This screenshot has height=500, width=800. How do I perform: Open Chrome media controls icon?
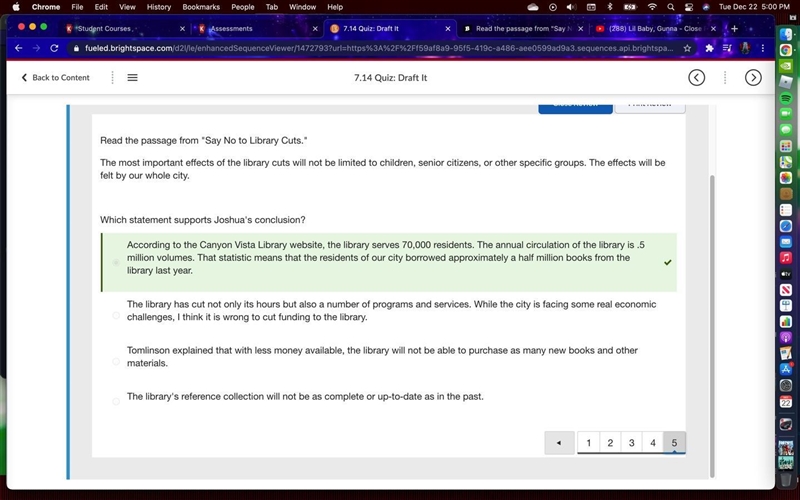pos(727,48)
